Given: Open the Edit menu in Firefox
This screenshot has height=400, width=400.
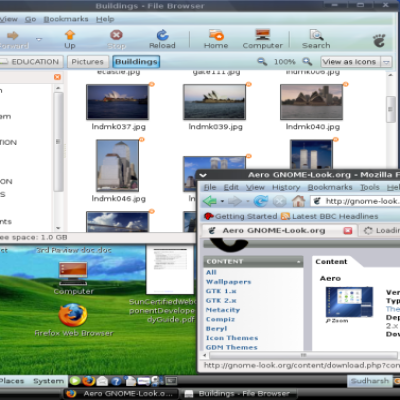Looking at the screenshot, I should point(231,187).
